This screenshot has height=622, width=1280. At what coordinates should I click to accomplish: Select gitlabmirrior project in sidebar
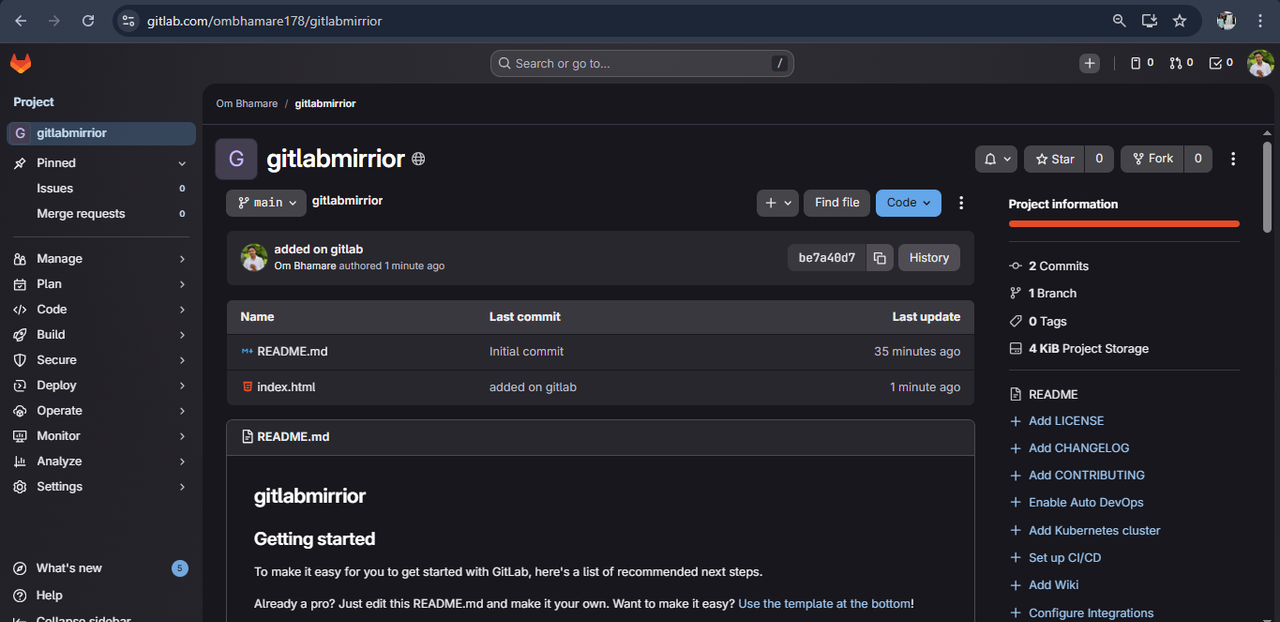101,133
